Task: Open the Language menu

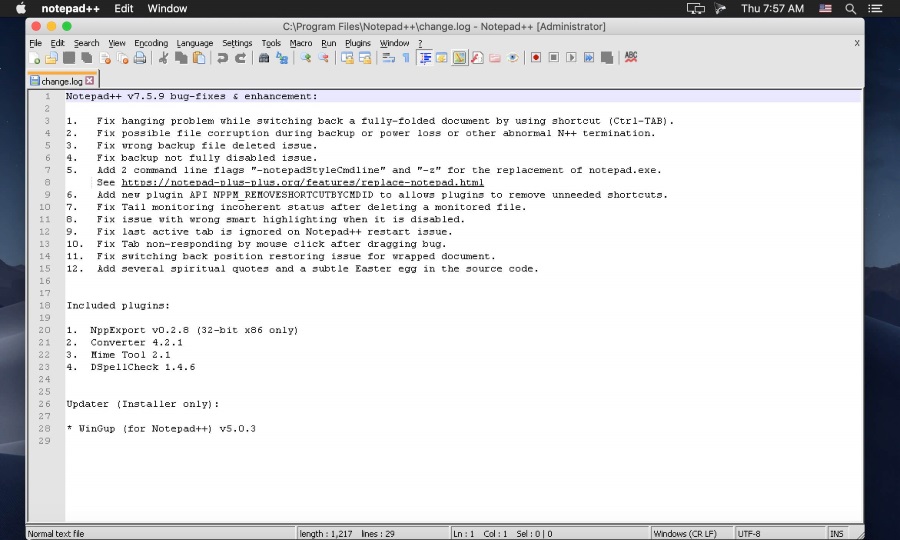Action: click(195, 43)
